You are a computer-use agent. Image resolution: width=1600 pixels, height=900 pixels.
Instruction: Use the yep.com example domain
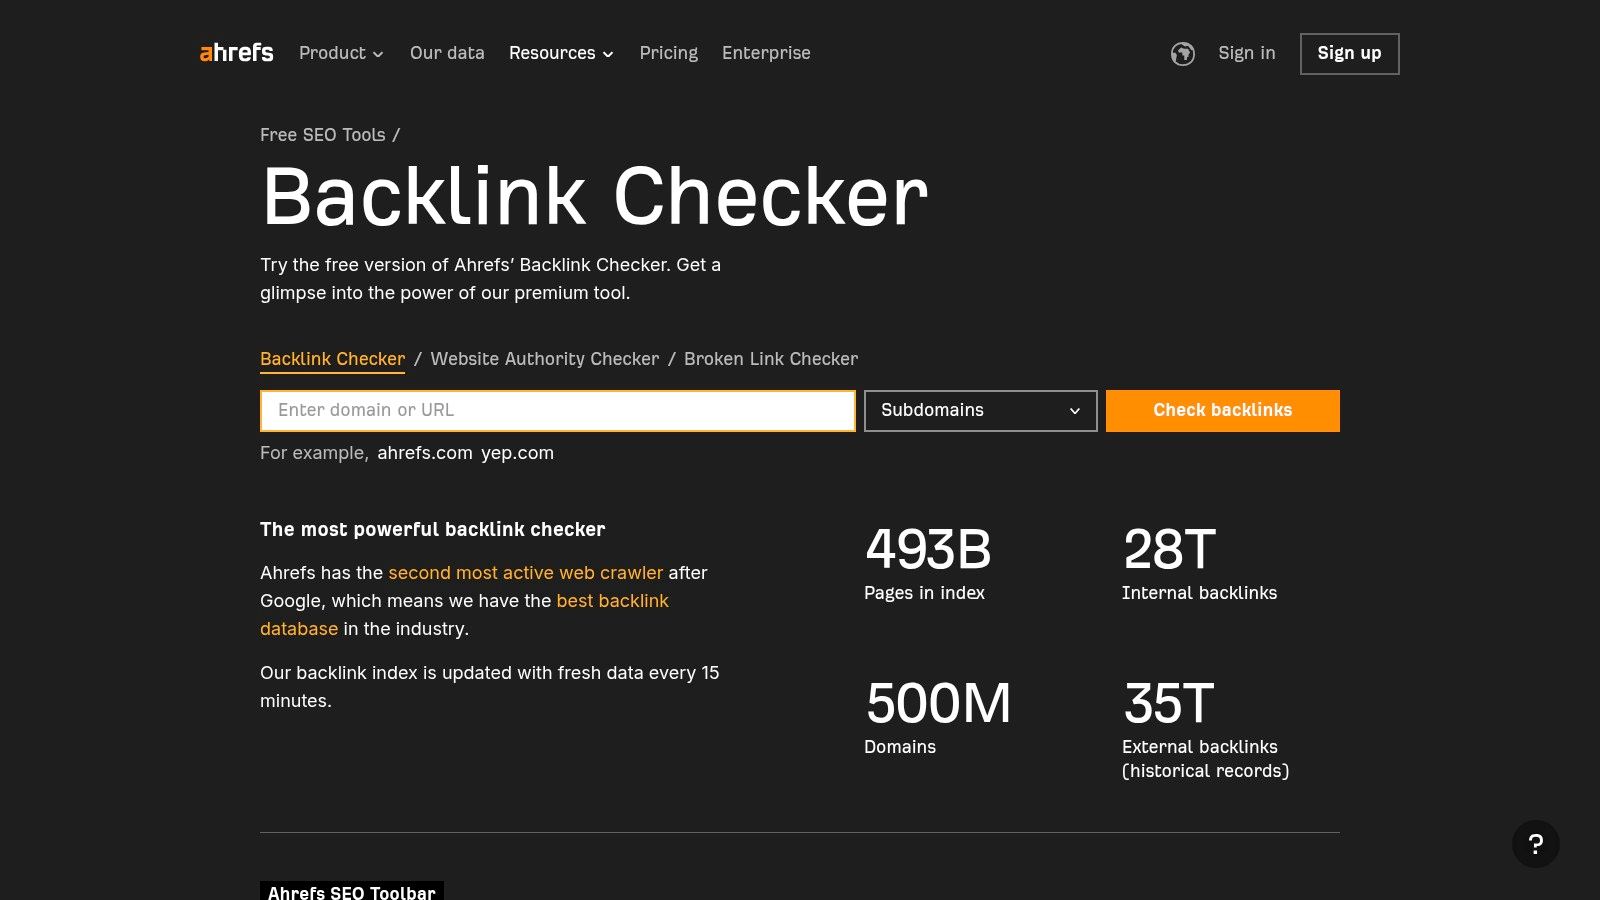[x=517, y=453]
